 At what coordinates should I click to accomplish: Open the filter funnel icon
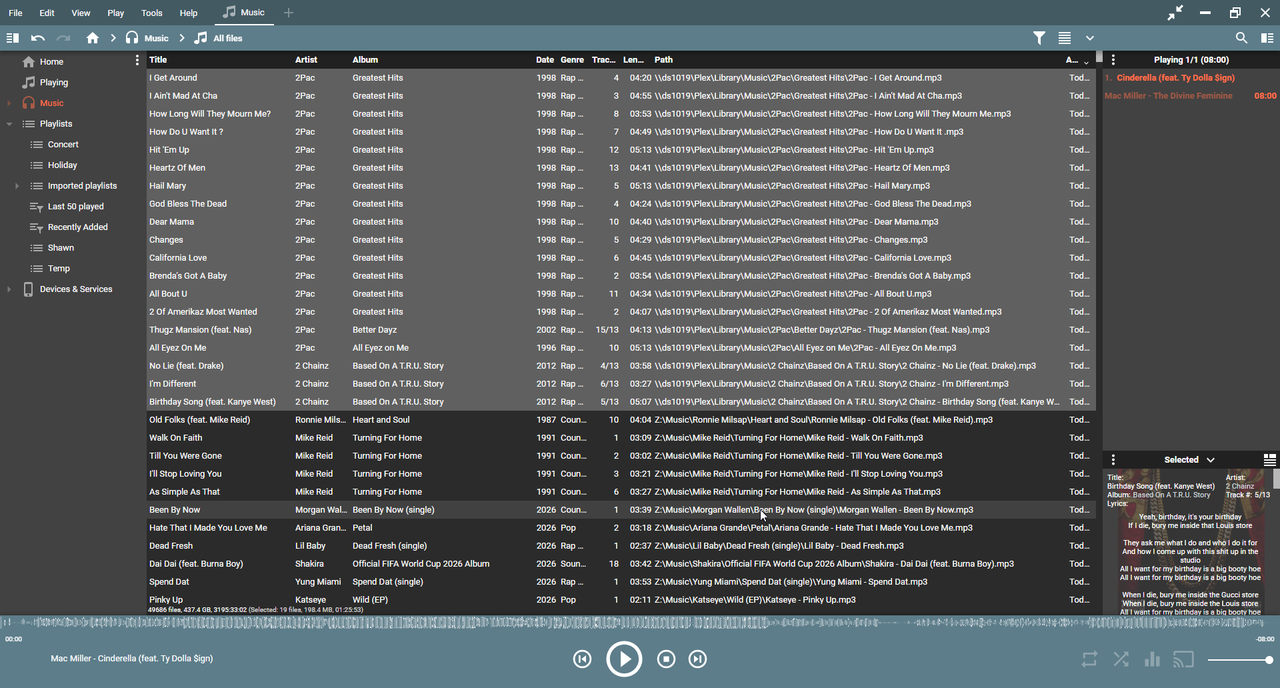click(x=1039, y=38)
